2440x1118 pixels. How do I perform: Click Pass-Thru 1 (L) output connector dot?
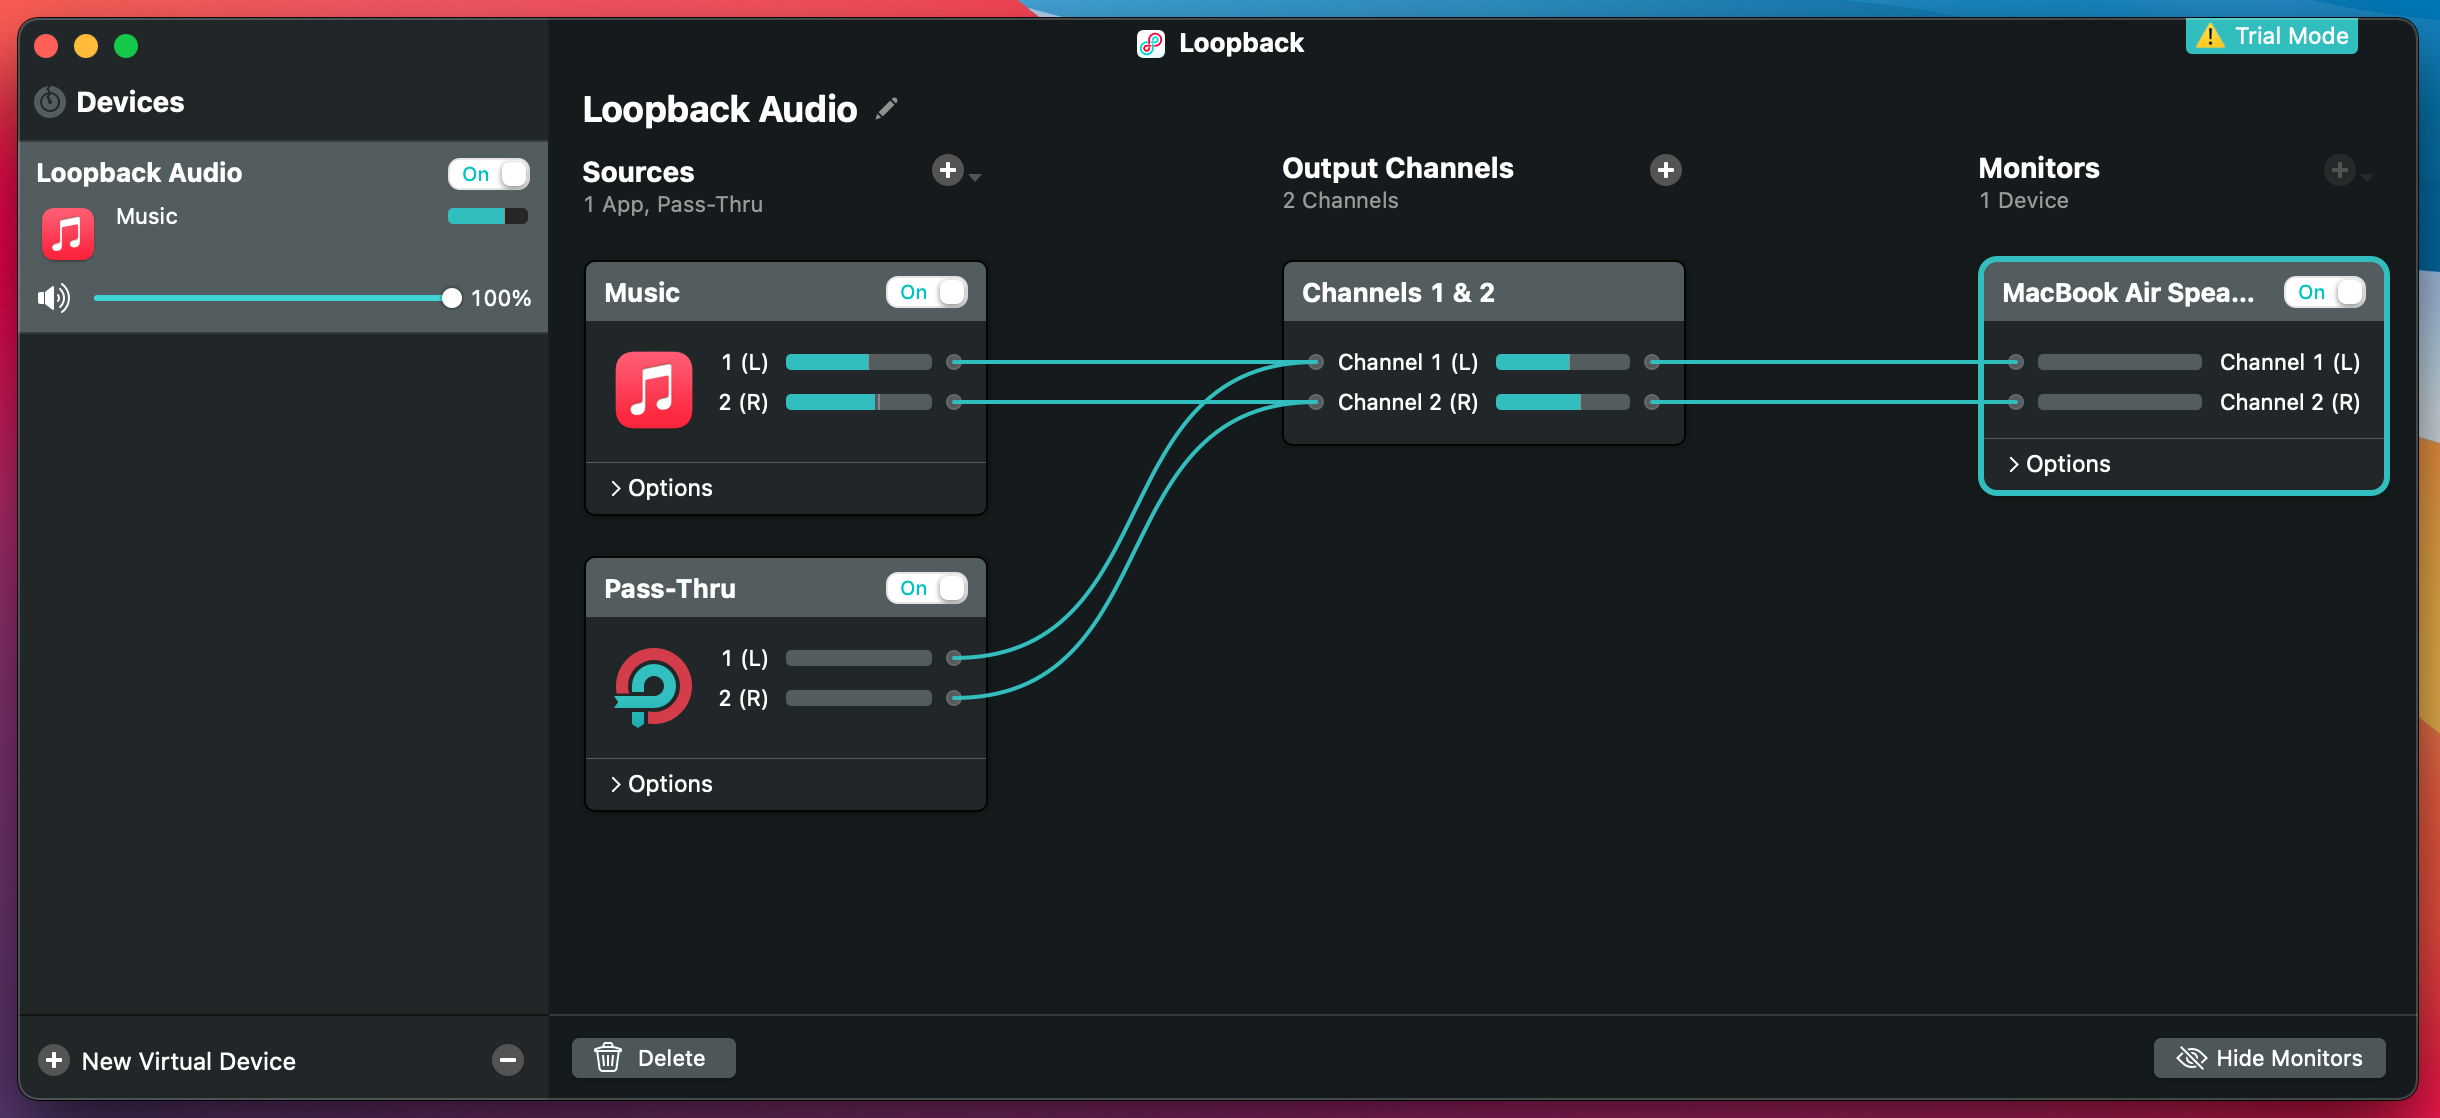(954, 658)
